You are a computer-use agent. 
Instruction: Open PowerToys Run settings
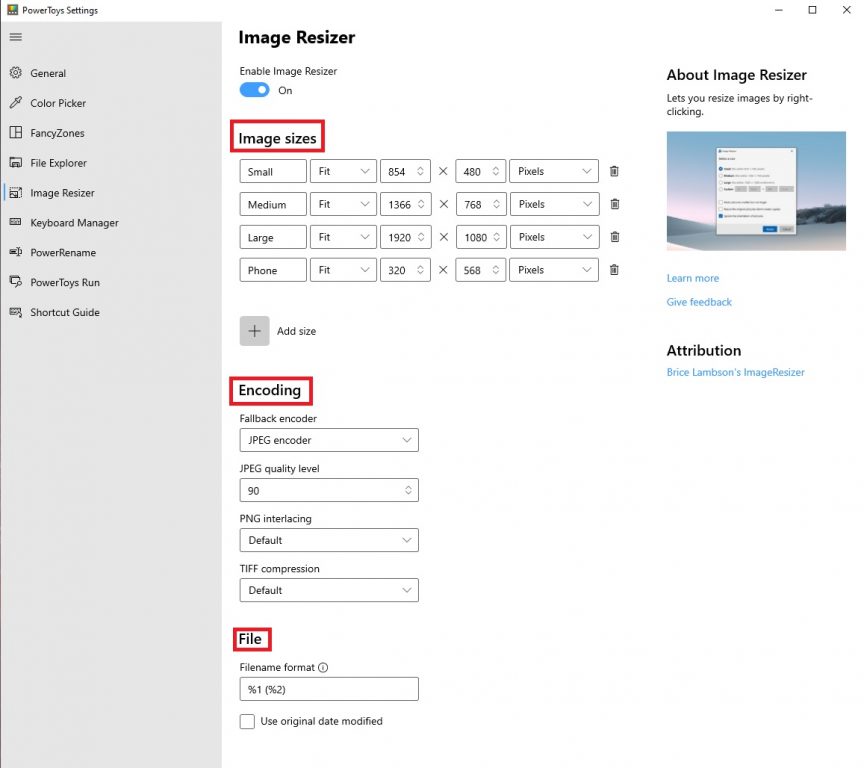tap(65, 283)
